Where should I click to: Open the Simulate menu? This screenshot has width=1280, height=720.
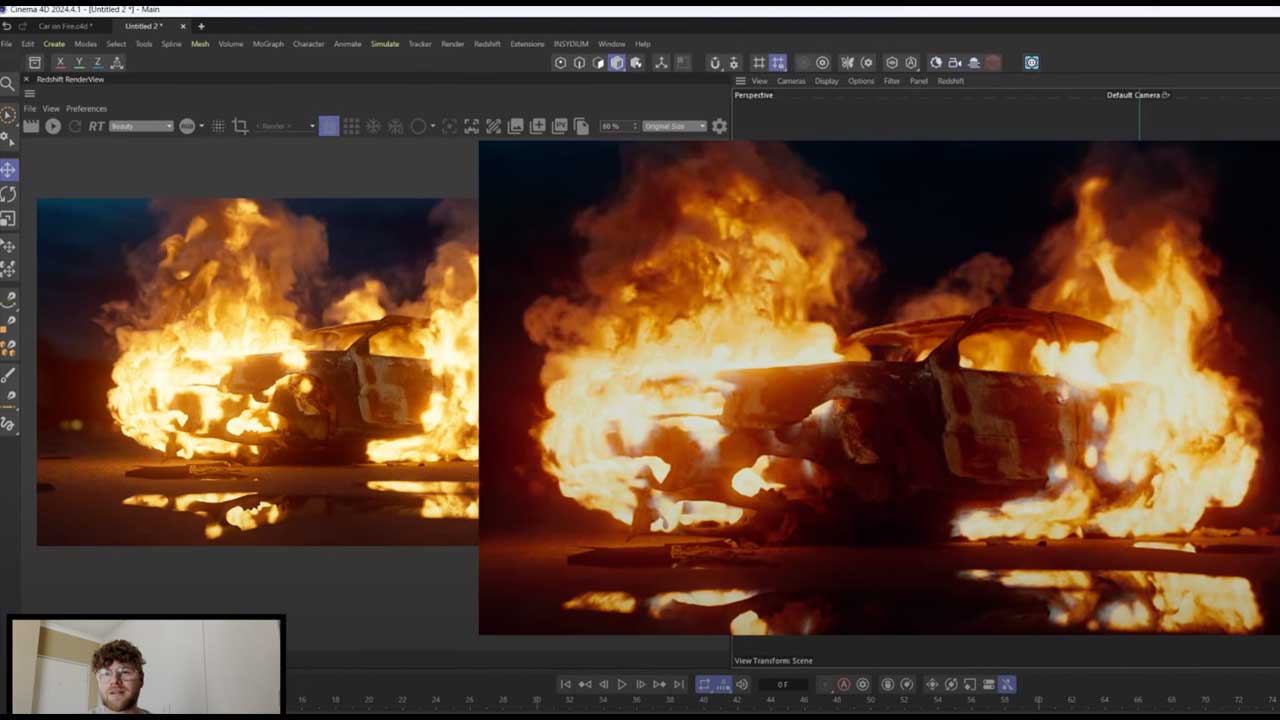[x=384, y=44]
